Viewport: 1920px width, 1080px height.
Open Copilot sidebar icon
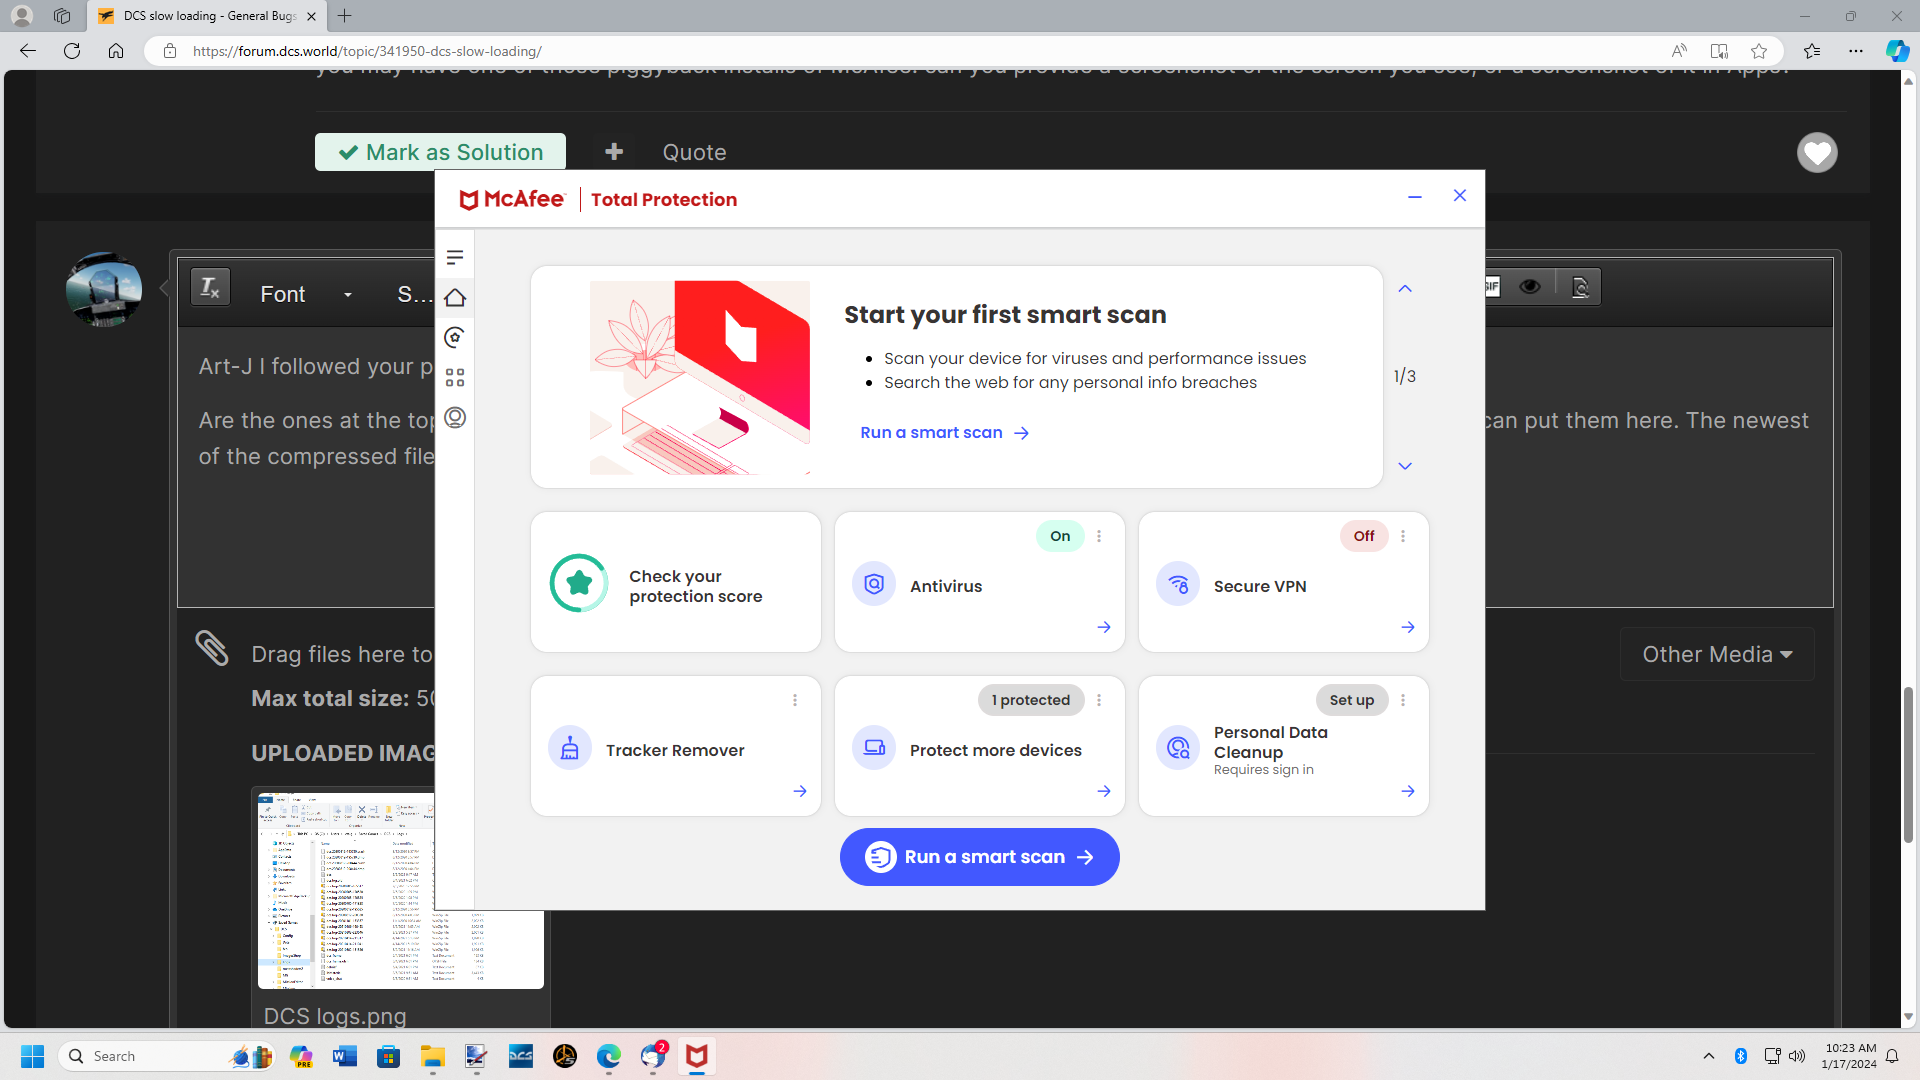(x=1897, y=51)
